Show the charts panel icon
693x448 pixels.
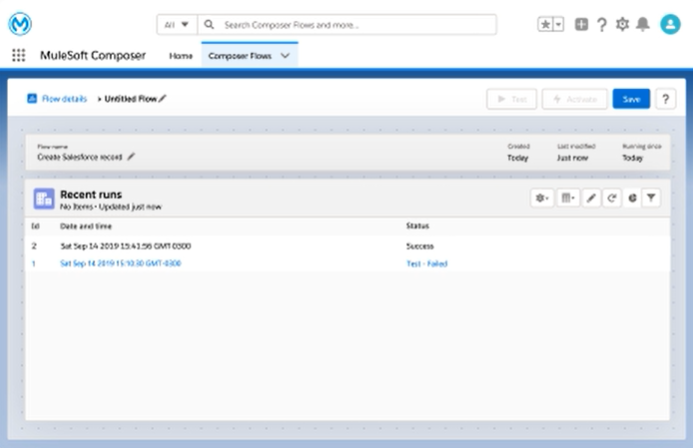tap(632, 198)
